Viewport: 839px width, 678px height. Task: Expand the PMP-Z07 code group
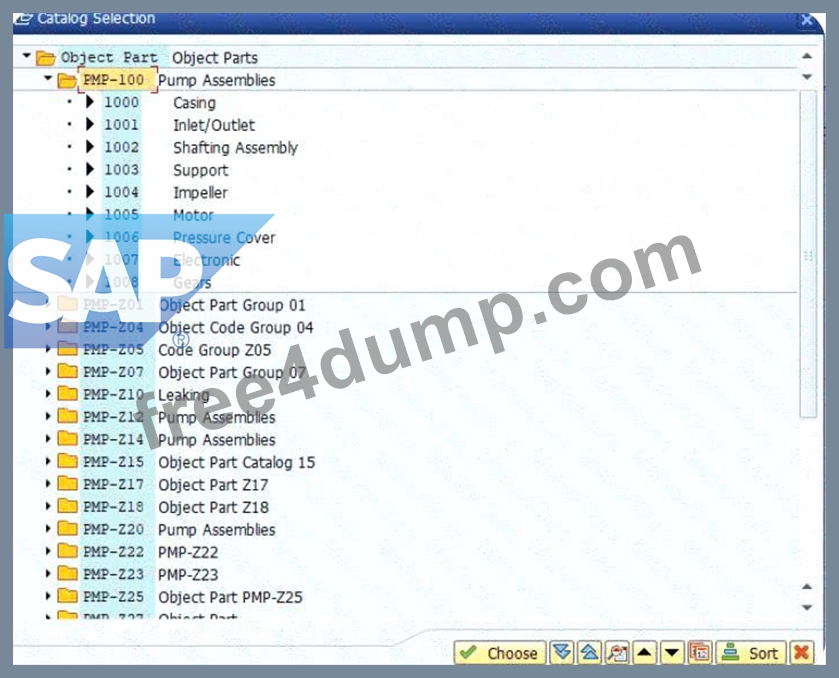point(48,371)
